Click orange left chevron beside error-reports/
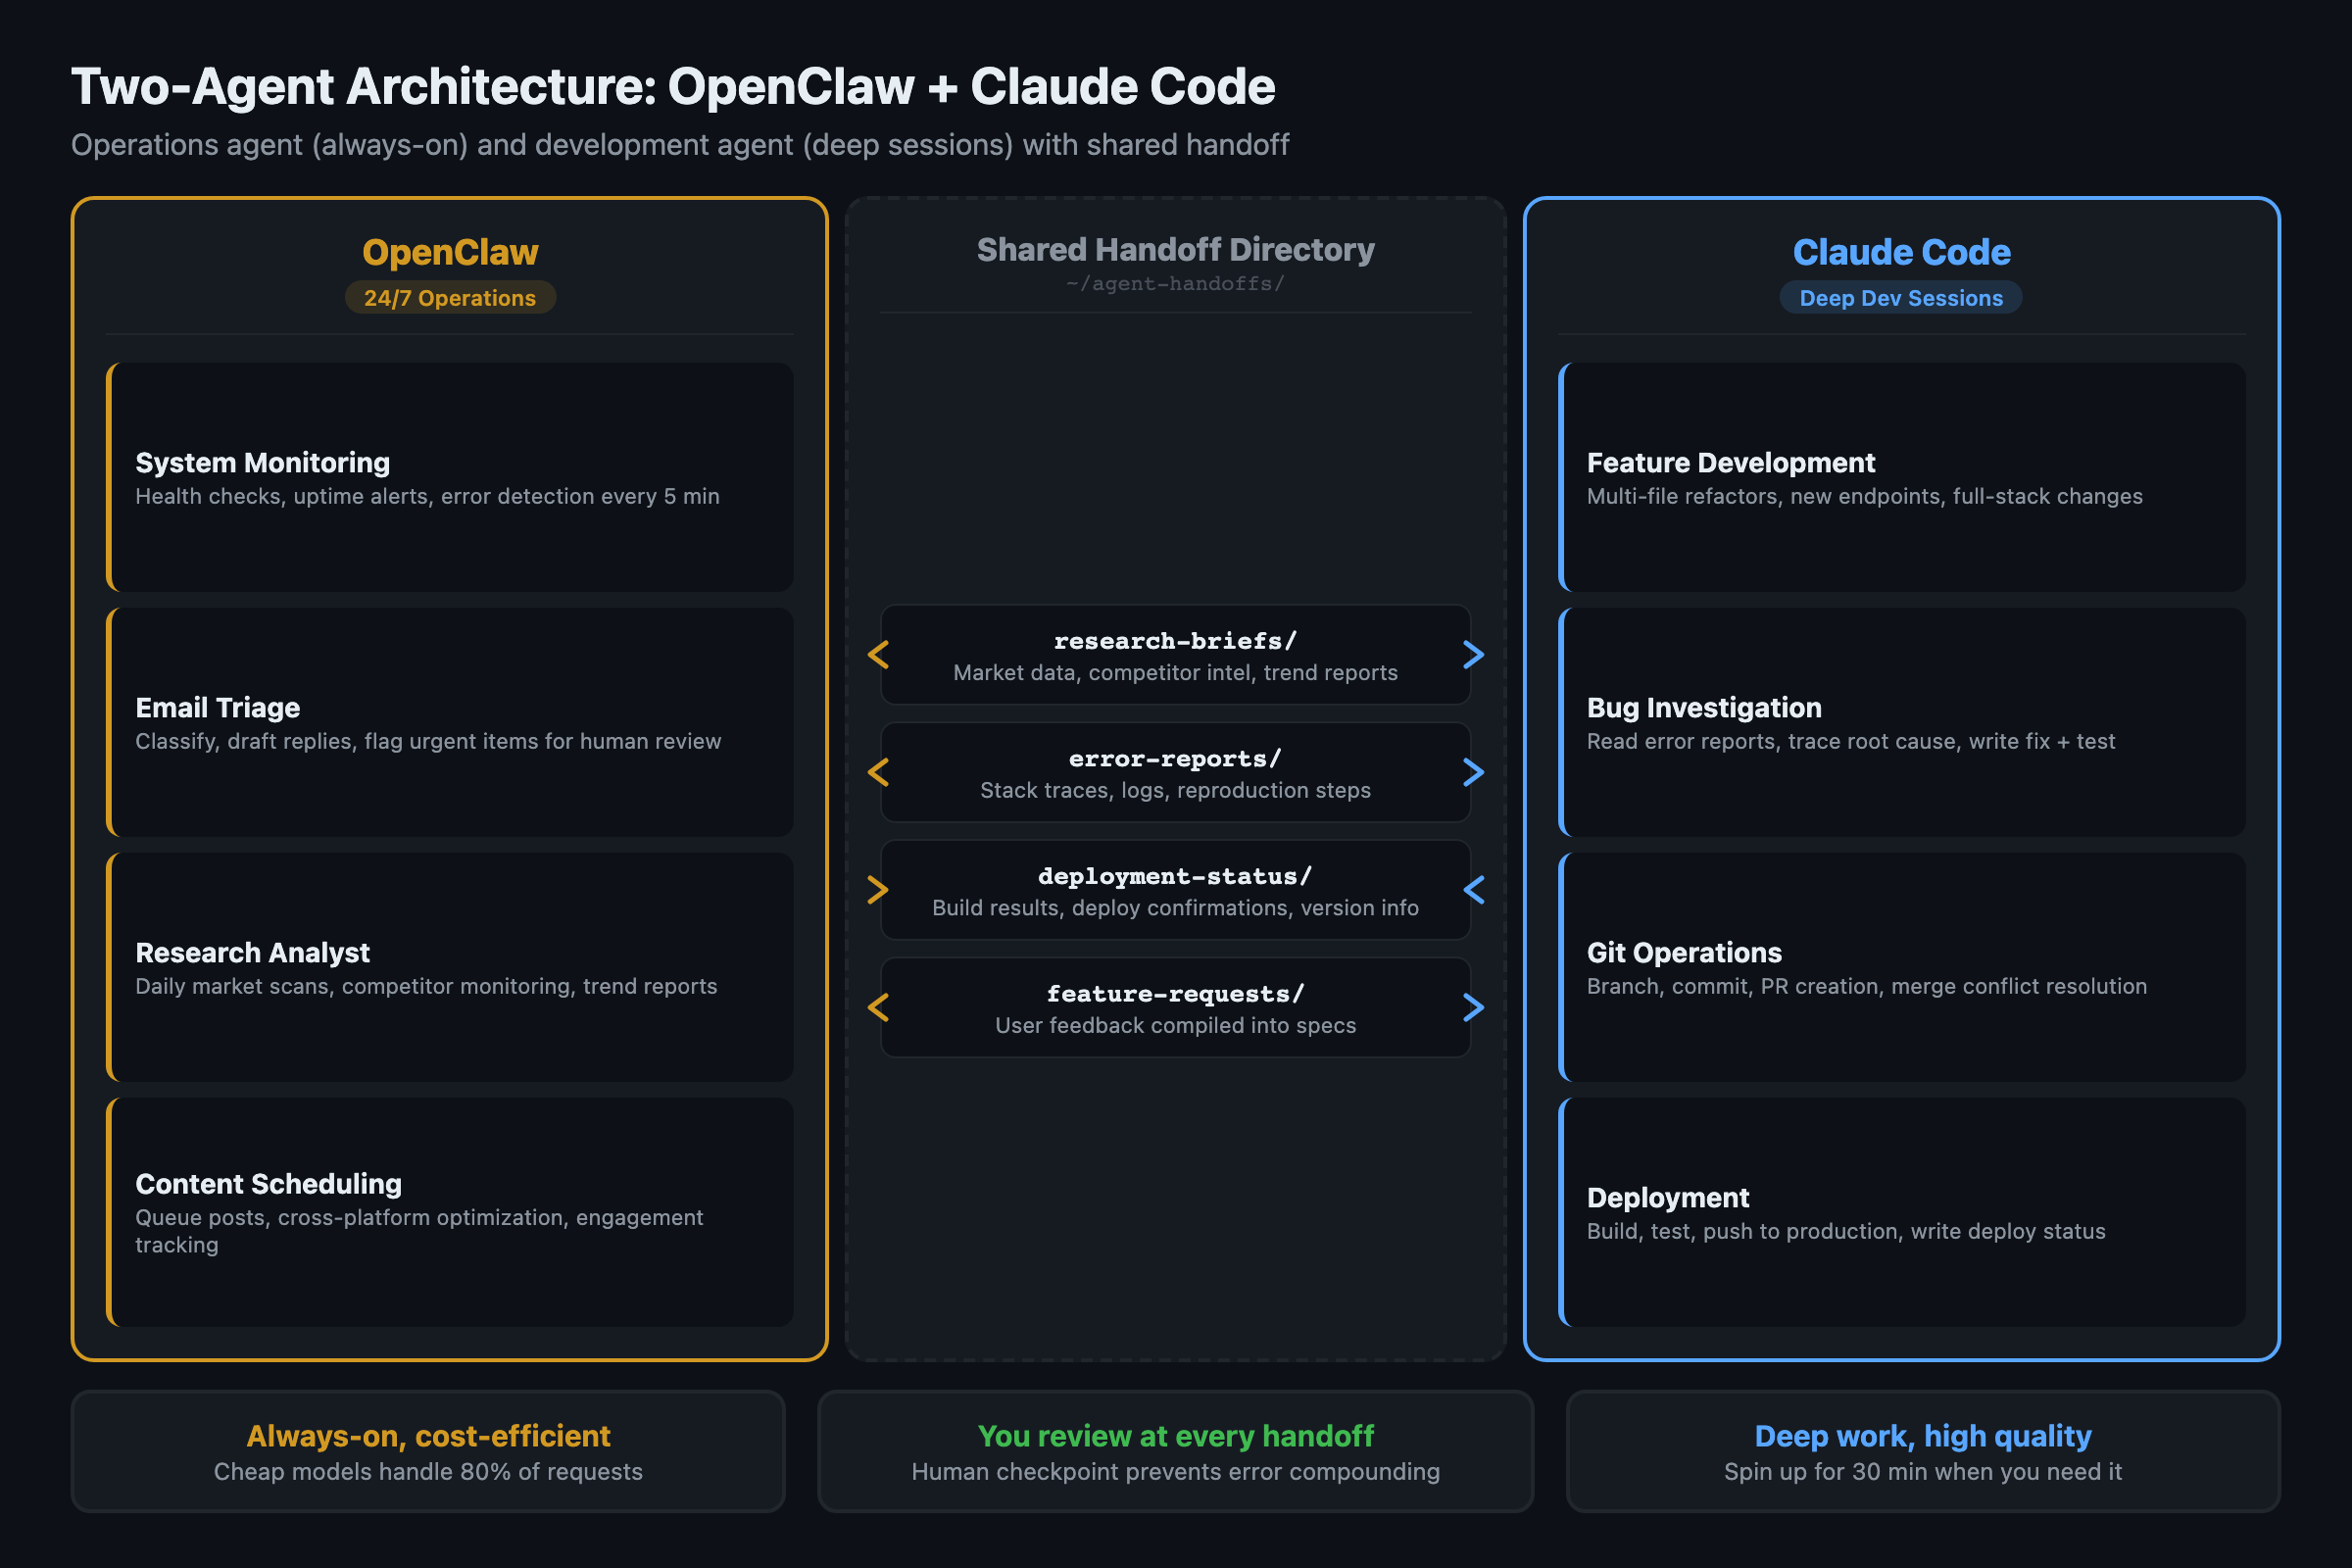Viewport: 2352px width, 1568px height. pos(878,772)
